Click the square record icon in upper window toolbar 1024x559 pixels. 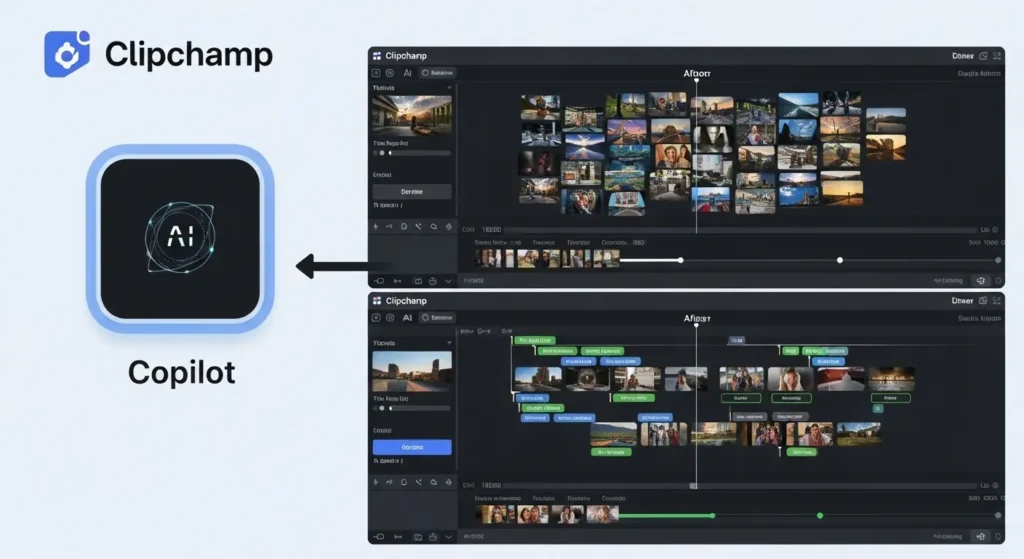point(376,73)
